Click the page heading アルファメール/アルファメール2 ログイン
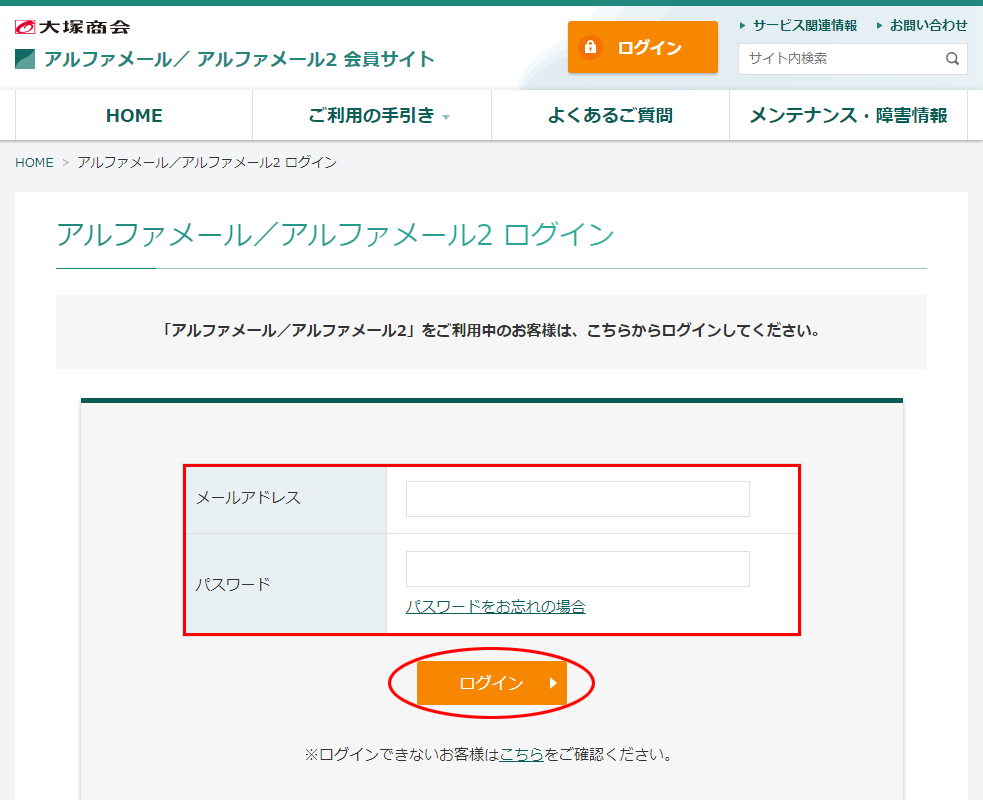 [335, 234]
